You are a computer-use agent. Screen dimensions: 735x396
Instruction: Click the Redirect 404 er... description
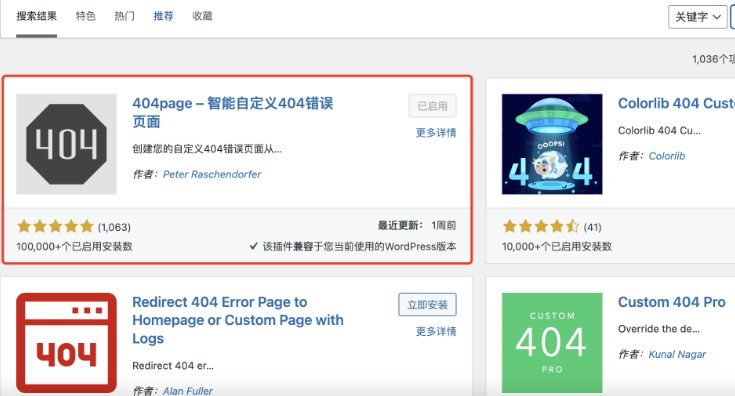[x=173, y=366]
